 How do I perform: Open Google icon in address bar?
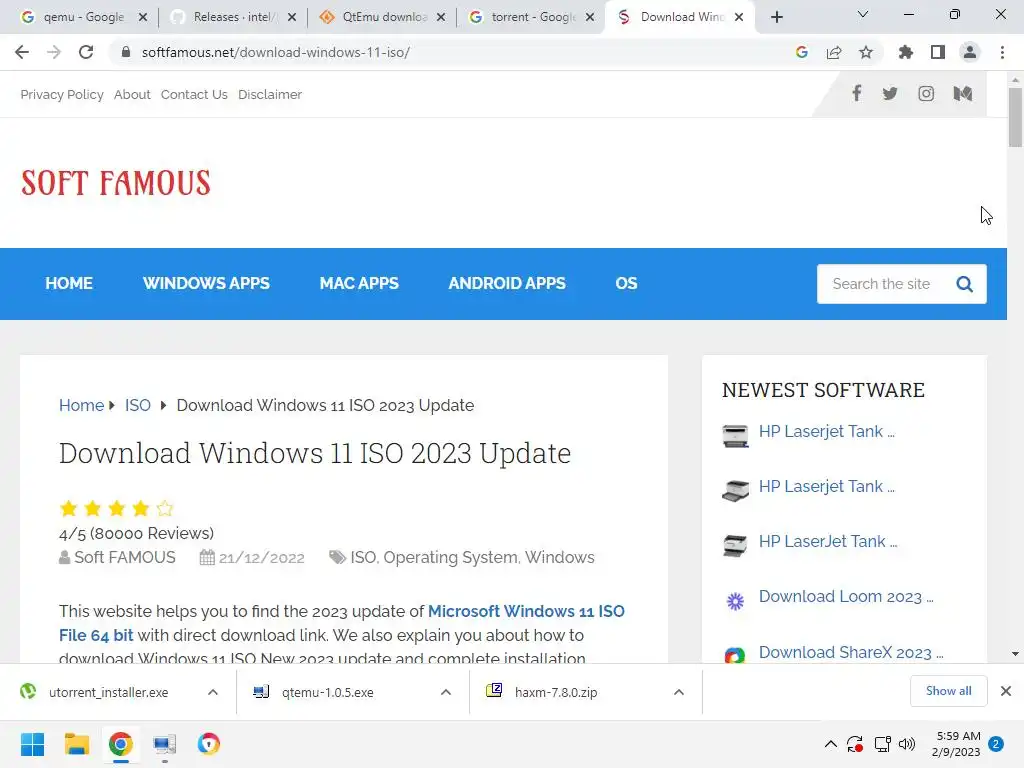pyautogui.click(x=802, y=52)
